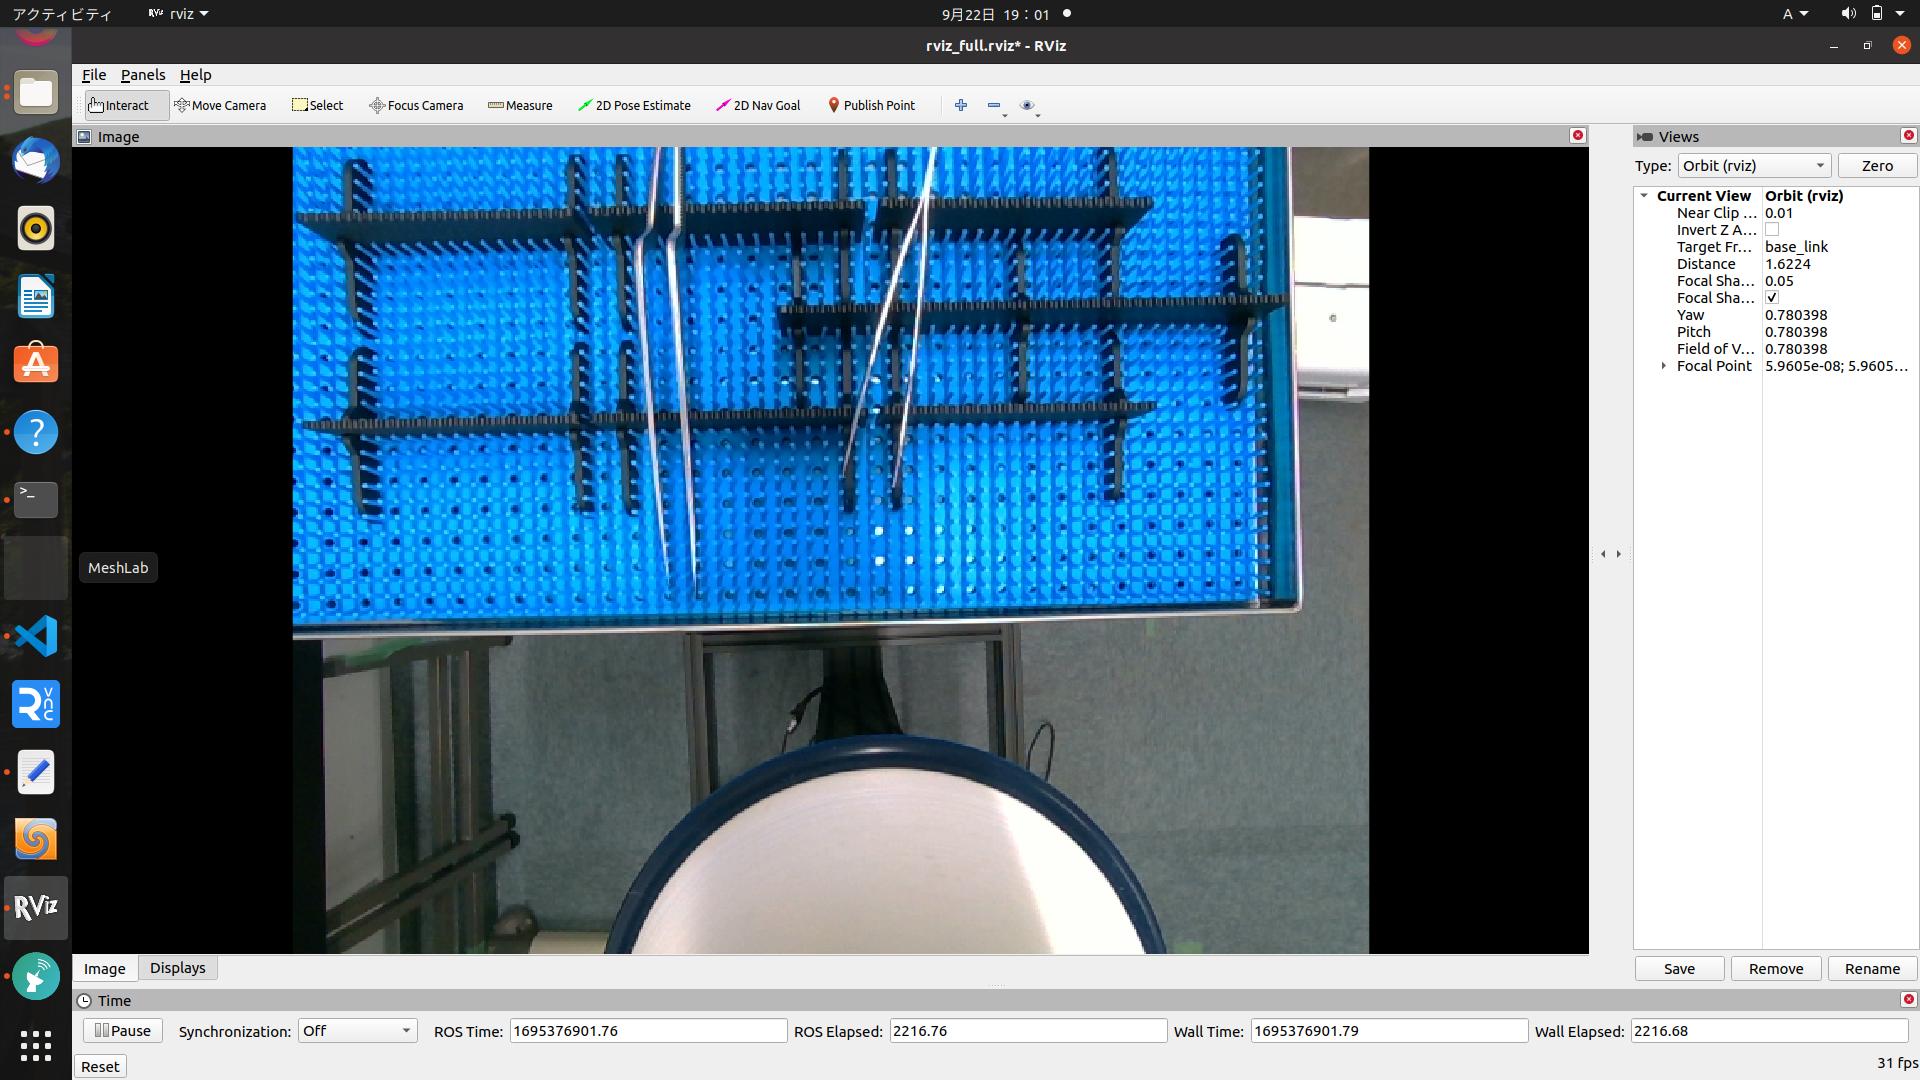Open Thunderbird mail from the dock
Image resolution: width=1920 pixels, height=1080 pixels.
[36, 161]
